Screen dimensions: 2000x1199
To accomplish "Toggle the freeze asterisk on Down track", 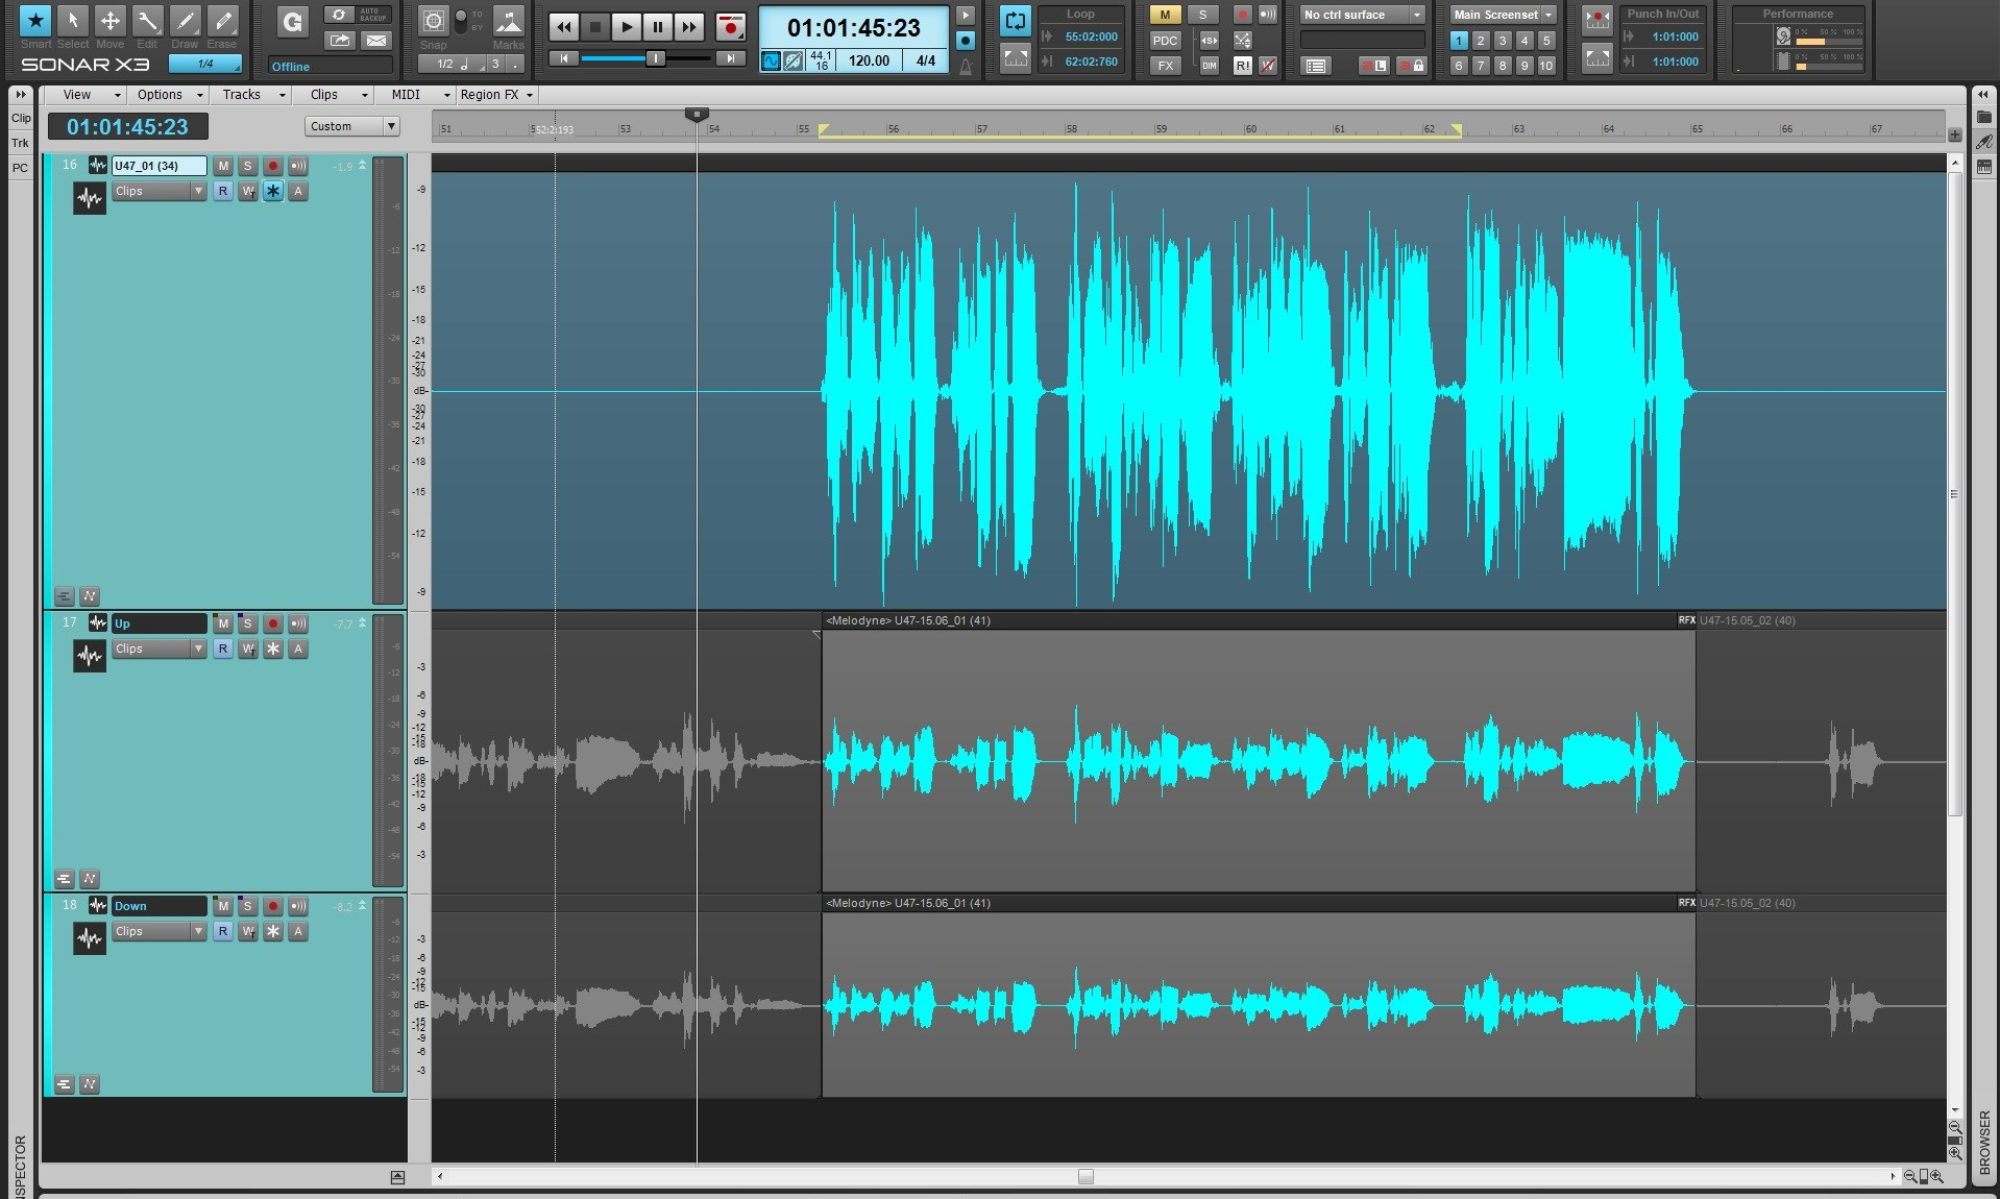I will (x=273, y=931).
